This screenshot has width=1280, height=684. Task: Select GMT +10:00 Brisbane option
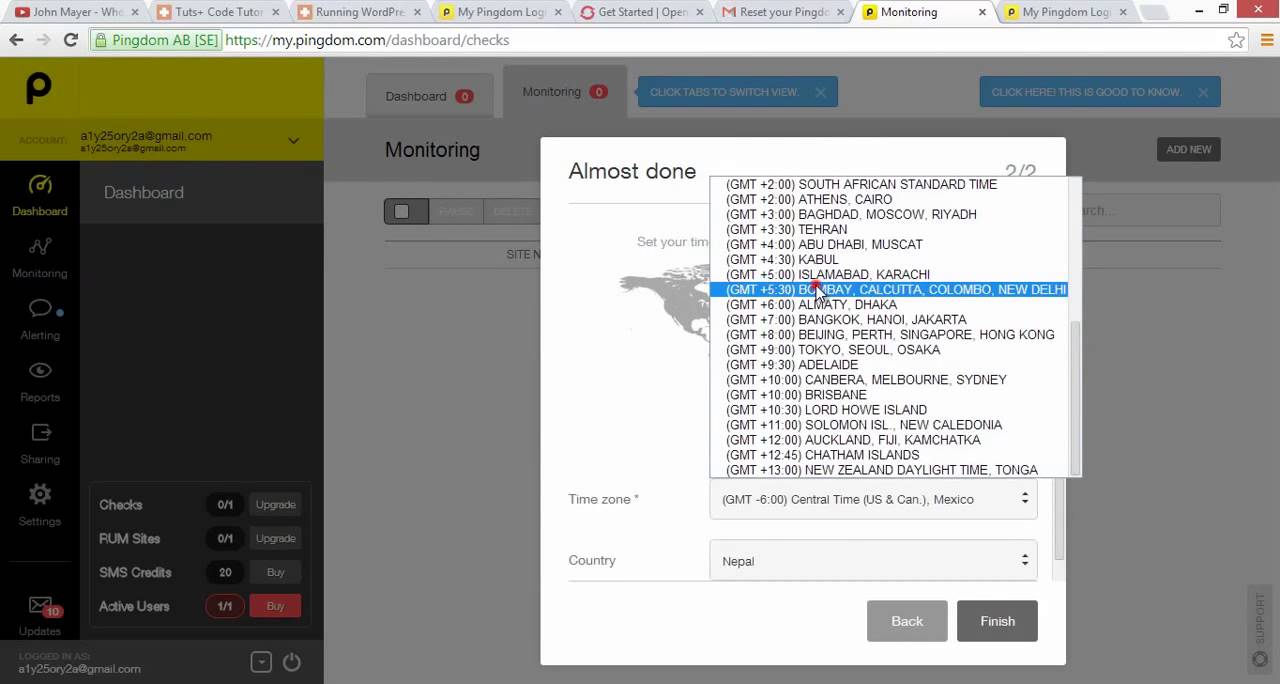click(890, 394)
